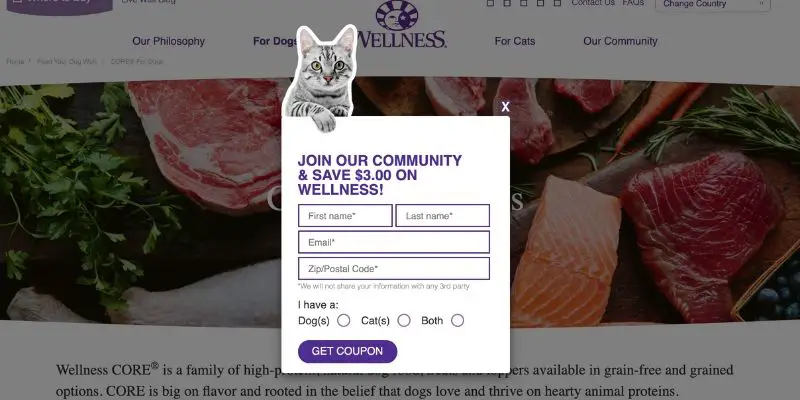Open the FAQs link
This screenshot has height=400, width=800.
pos(633,3)
